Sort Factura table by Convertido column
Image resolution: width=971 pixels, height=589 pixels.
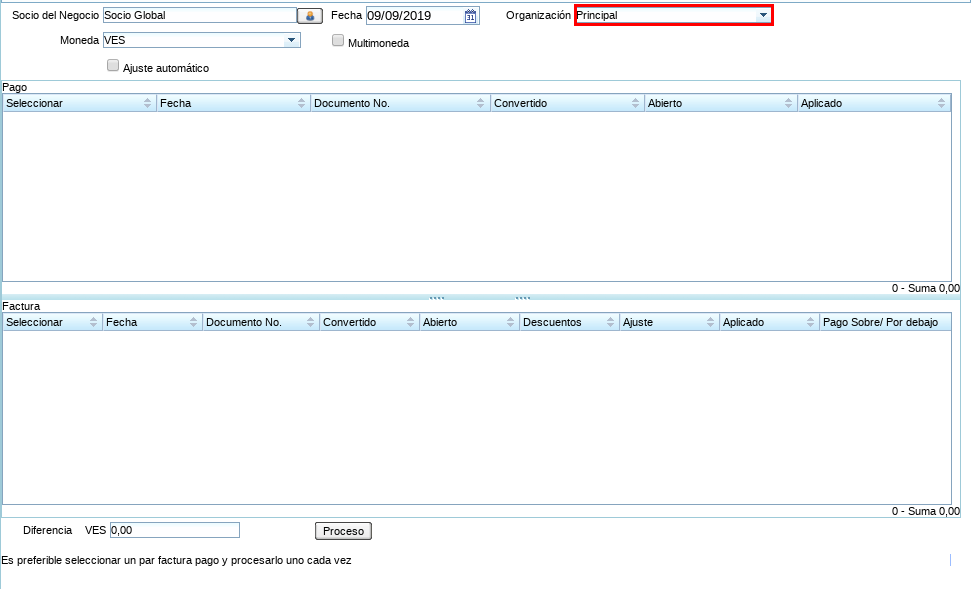[369, 322]
